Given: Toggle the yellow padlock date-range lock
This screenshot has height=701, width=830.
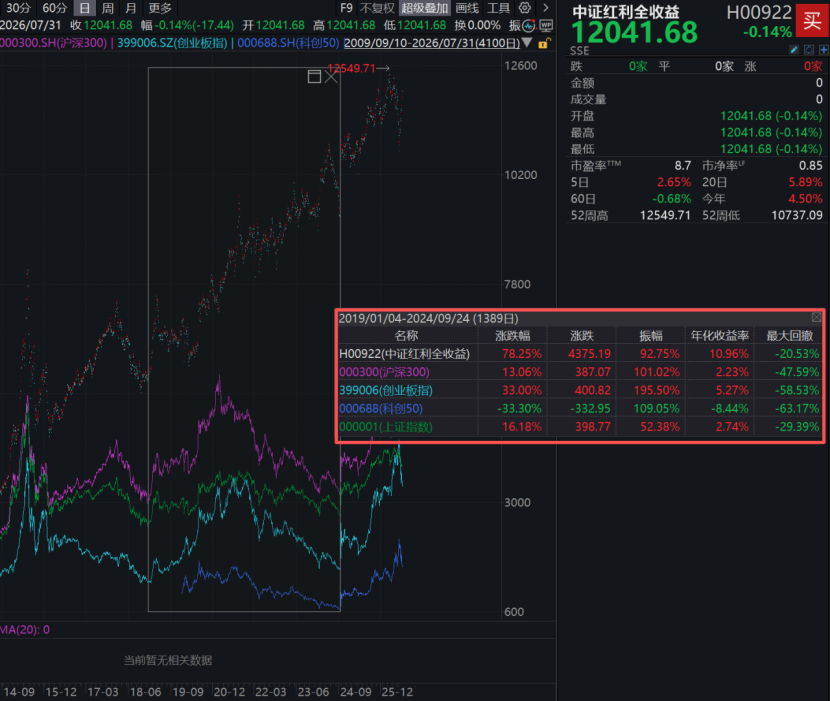Looking at the screenshot, I should (544, 43).
